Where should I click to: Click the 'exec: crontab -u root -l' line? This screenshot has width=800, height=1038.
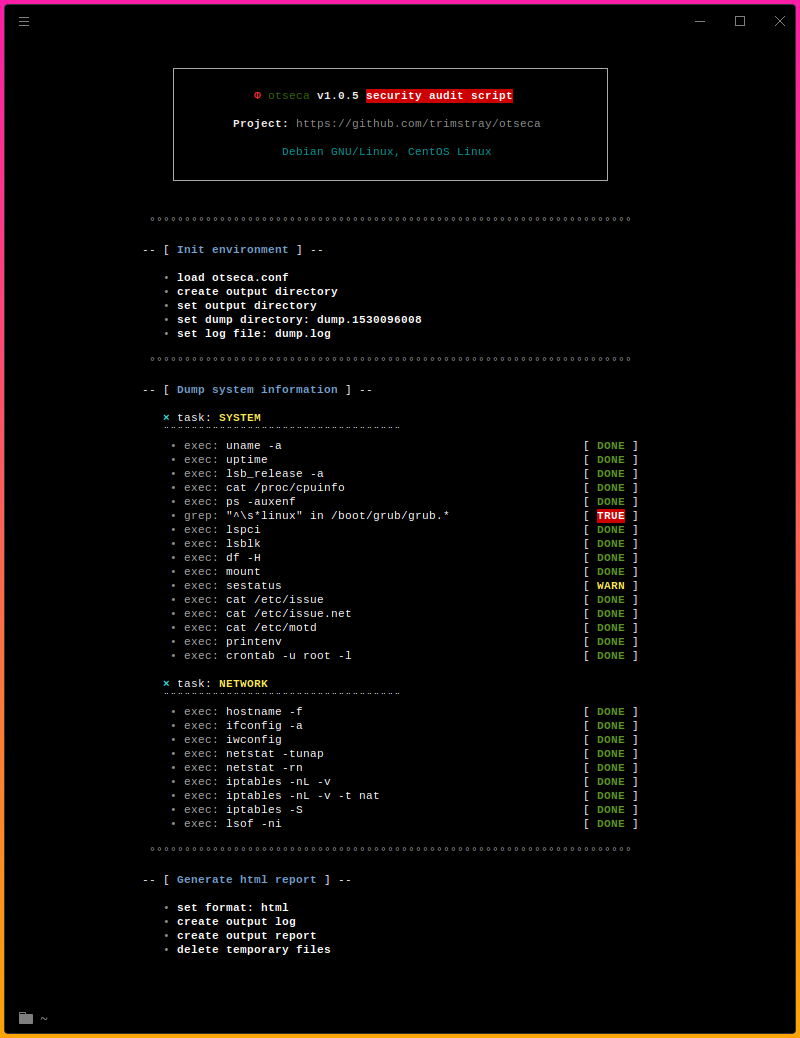[268, 655]
